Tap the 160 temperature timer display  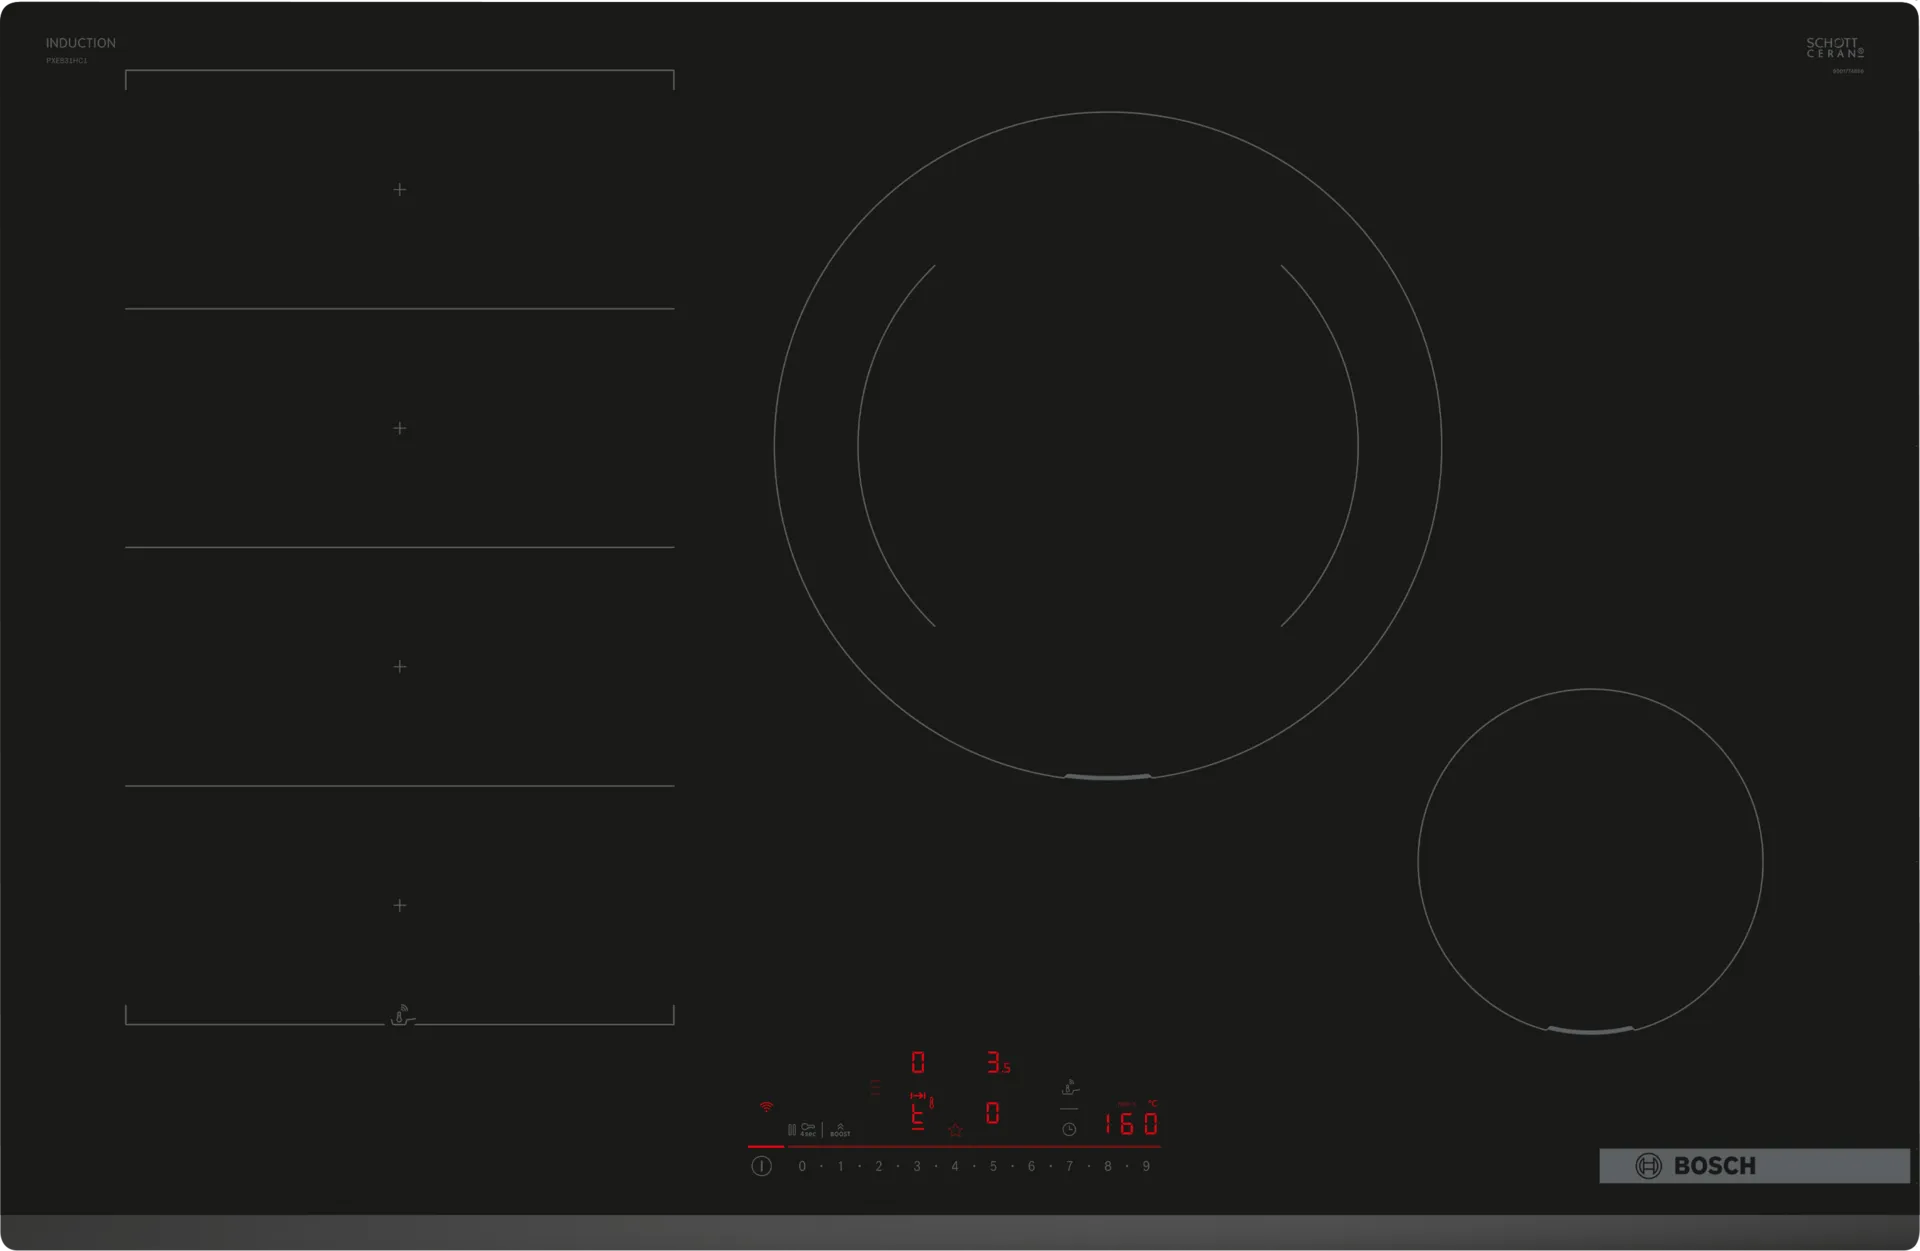point(1130,1124)
